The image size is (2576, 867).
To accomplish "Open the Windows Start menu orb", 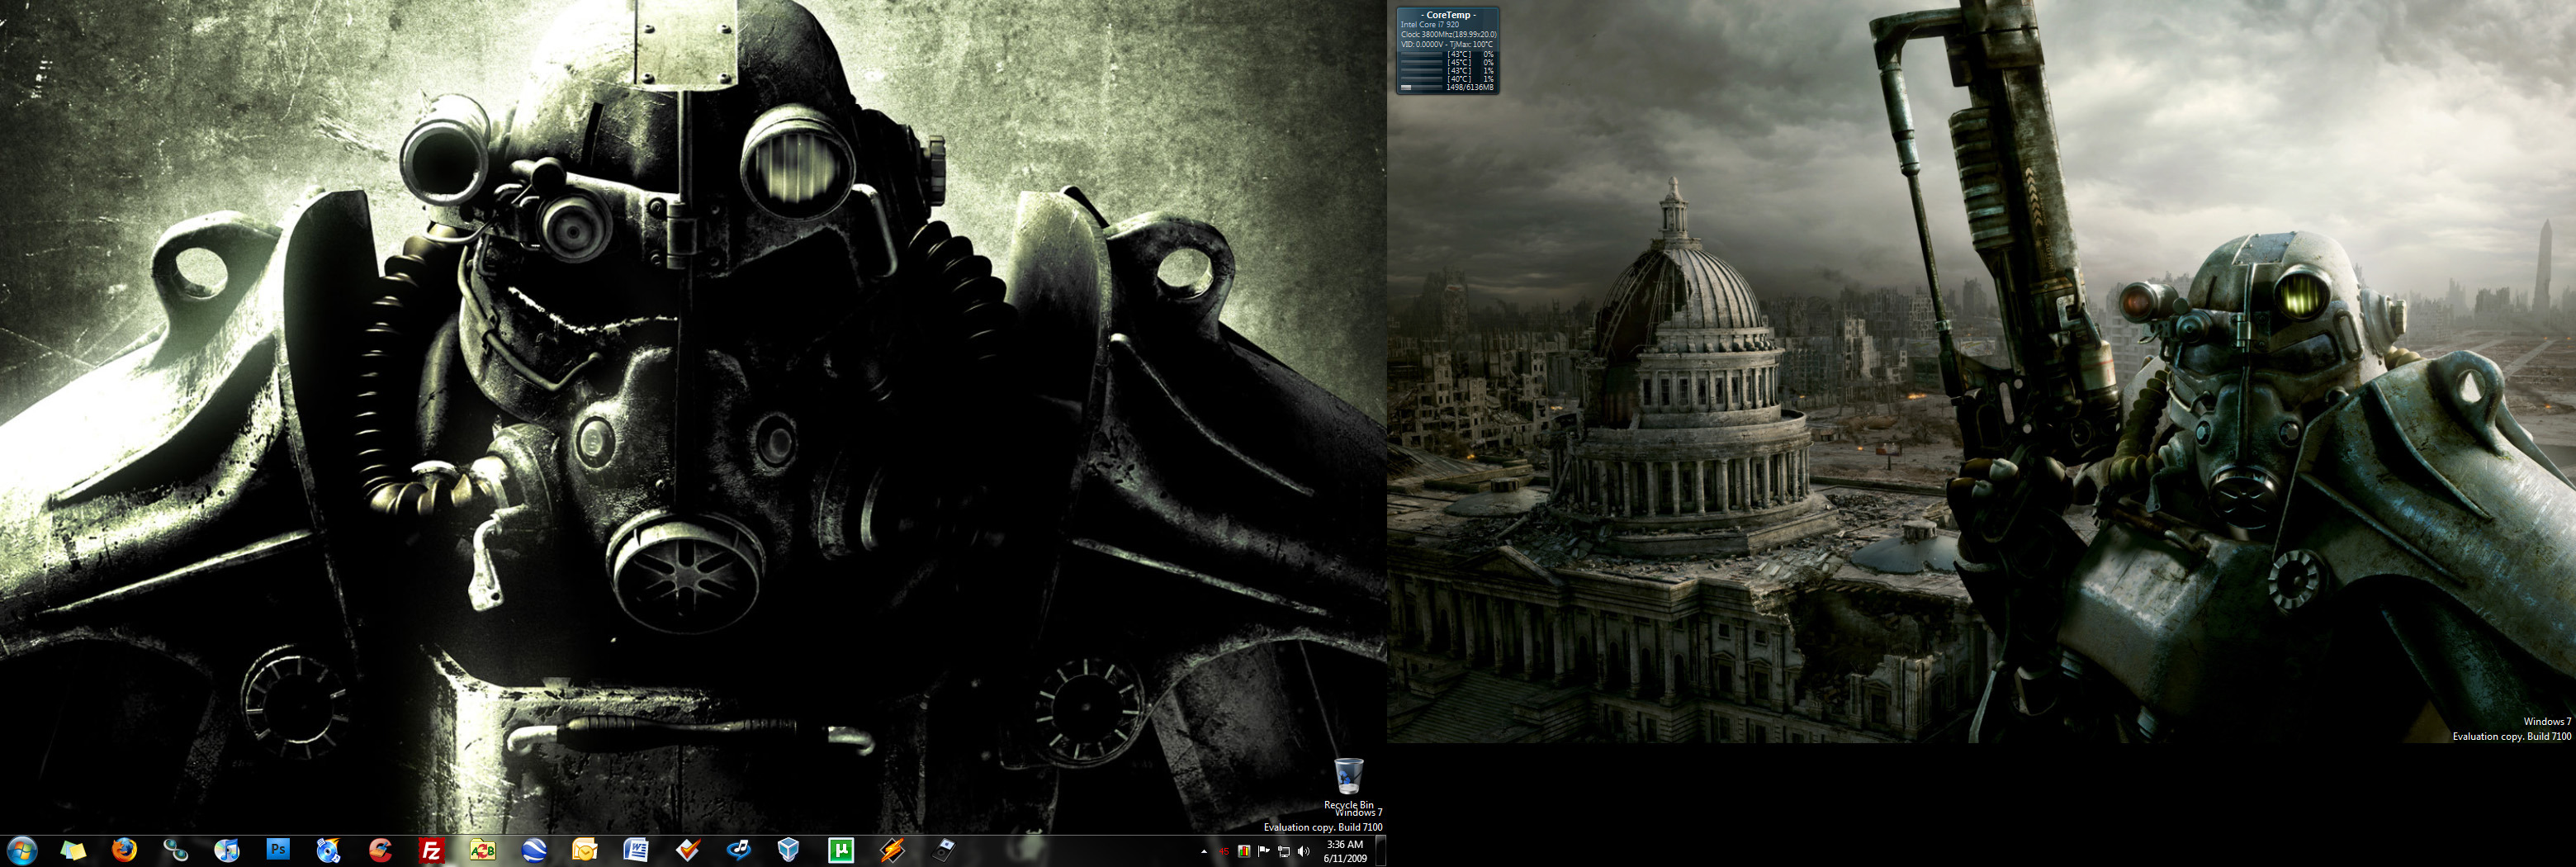I will [21, 850].
